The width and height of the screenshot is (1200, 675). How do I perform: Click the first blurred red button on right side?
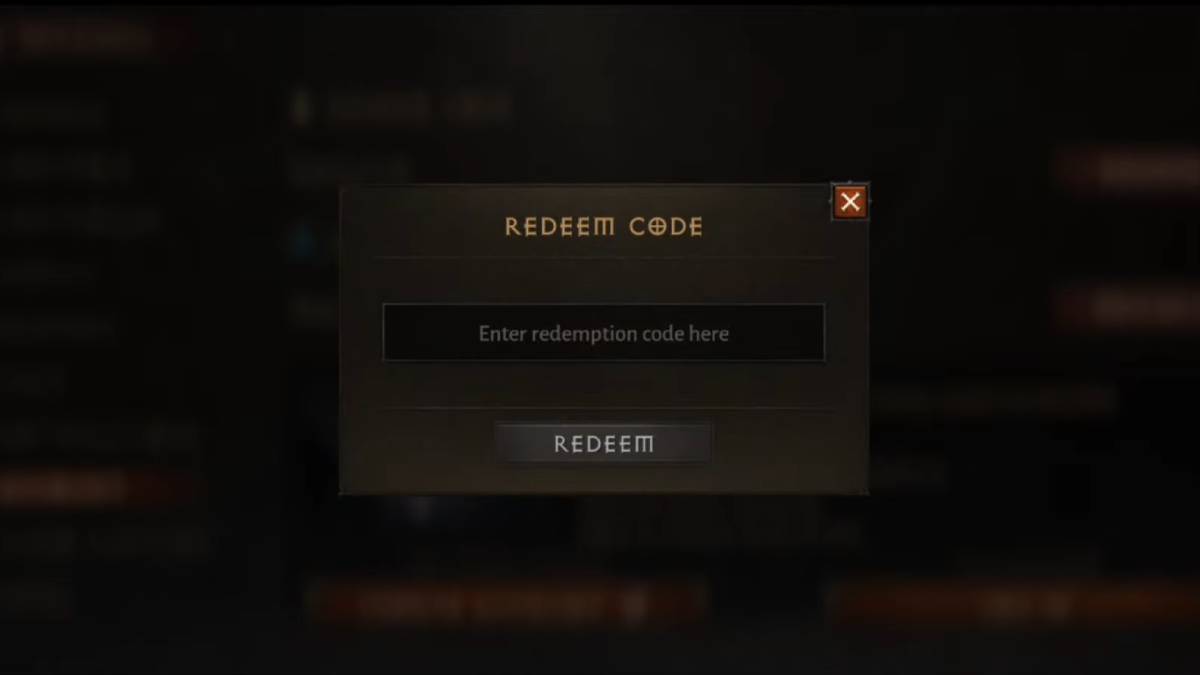[x=1130, y=170]
